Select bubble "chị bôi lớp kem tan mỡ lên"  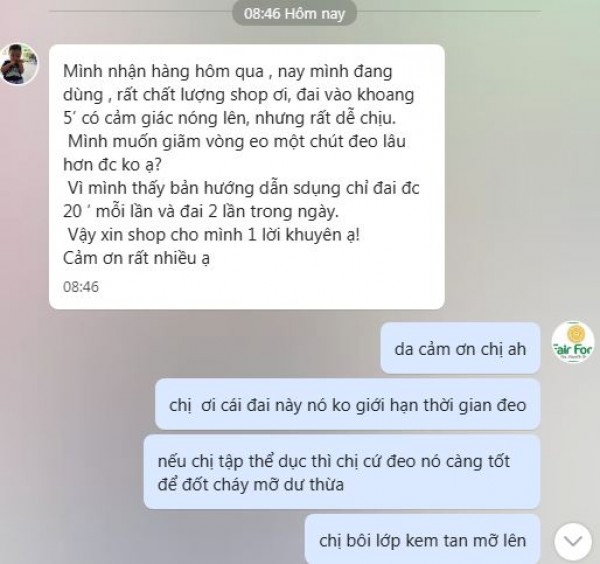422,539
